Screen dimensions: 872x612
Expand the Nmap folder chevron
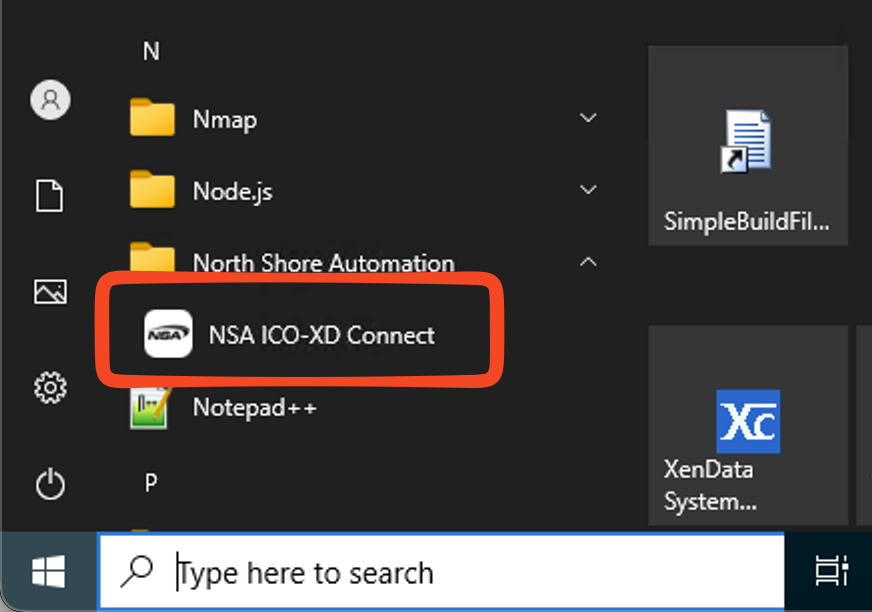tap(588, 118)
